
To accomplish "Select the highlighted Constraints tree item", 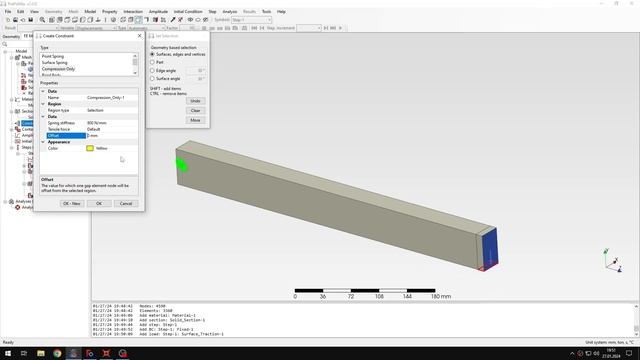I will [x=27, y=123].
